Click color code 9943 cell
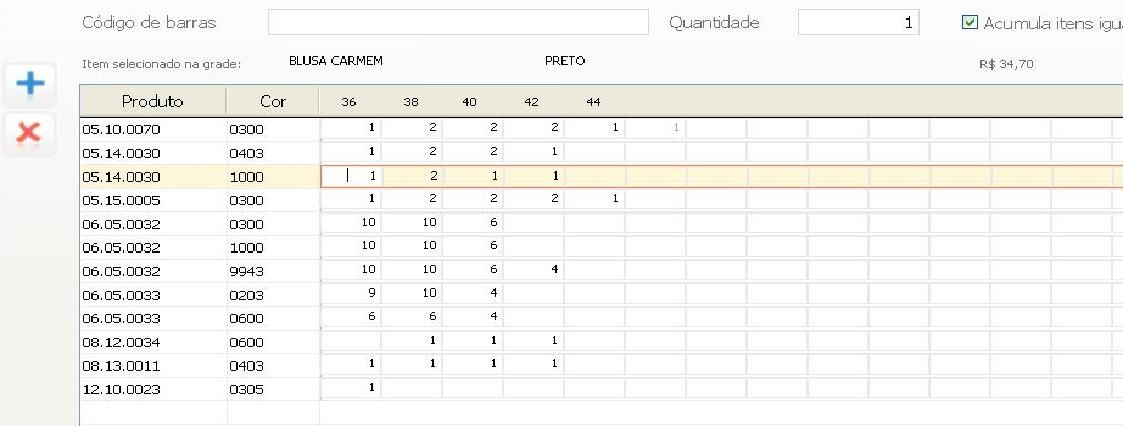The image size is (1123, 426). click(x=272, y=271)
